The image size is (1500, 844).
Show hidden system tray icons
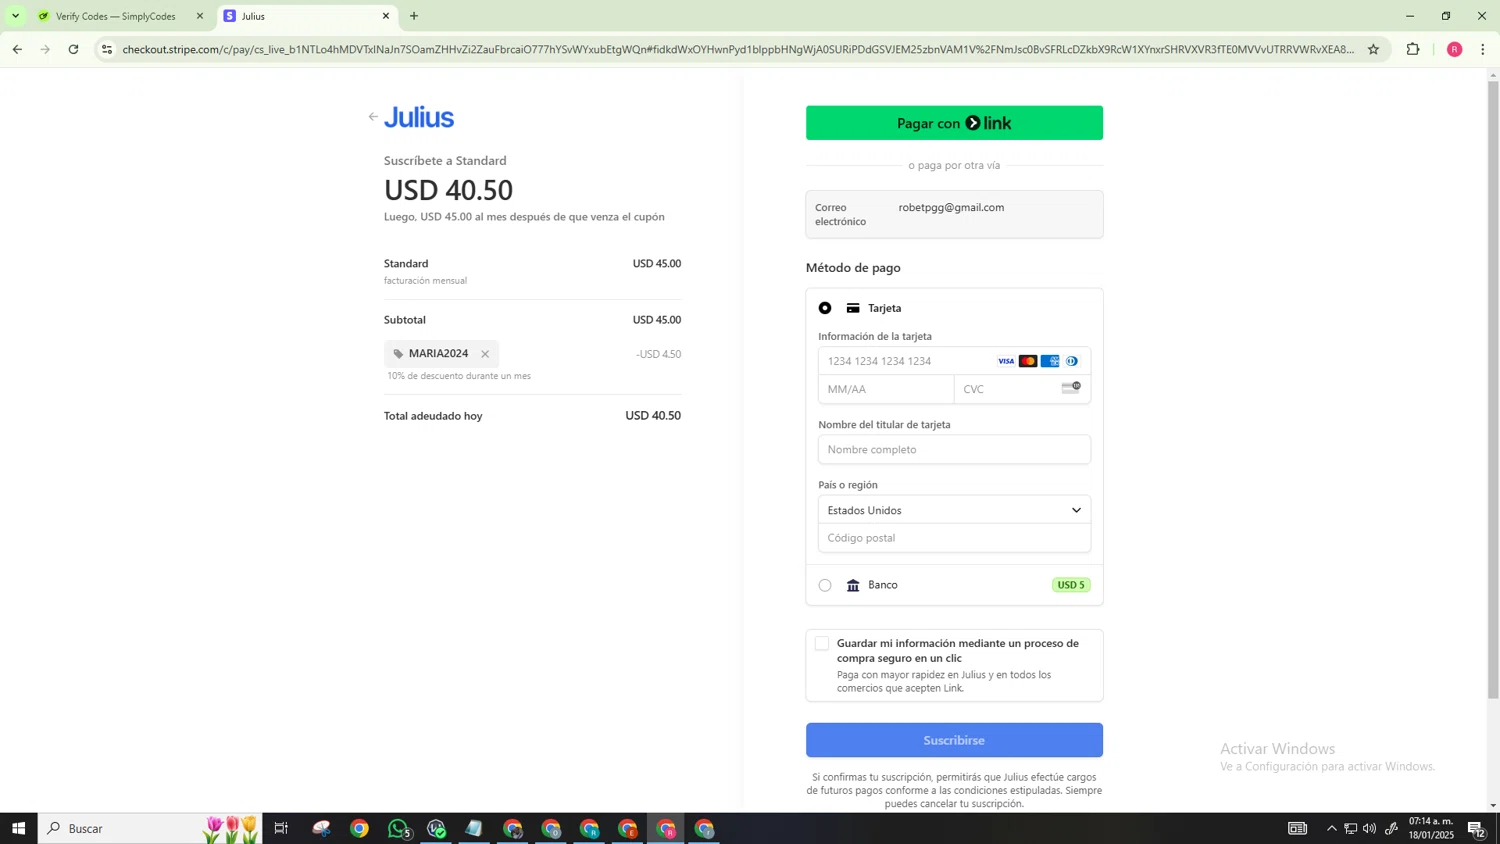[1331, 828]
